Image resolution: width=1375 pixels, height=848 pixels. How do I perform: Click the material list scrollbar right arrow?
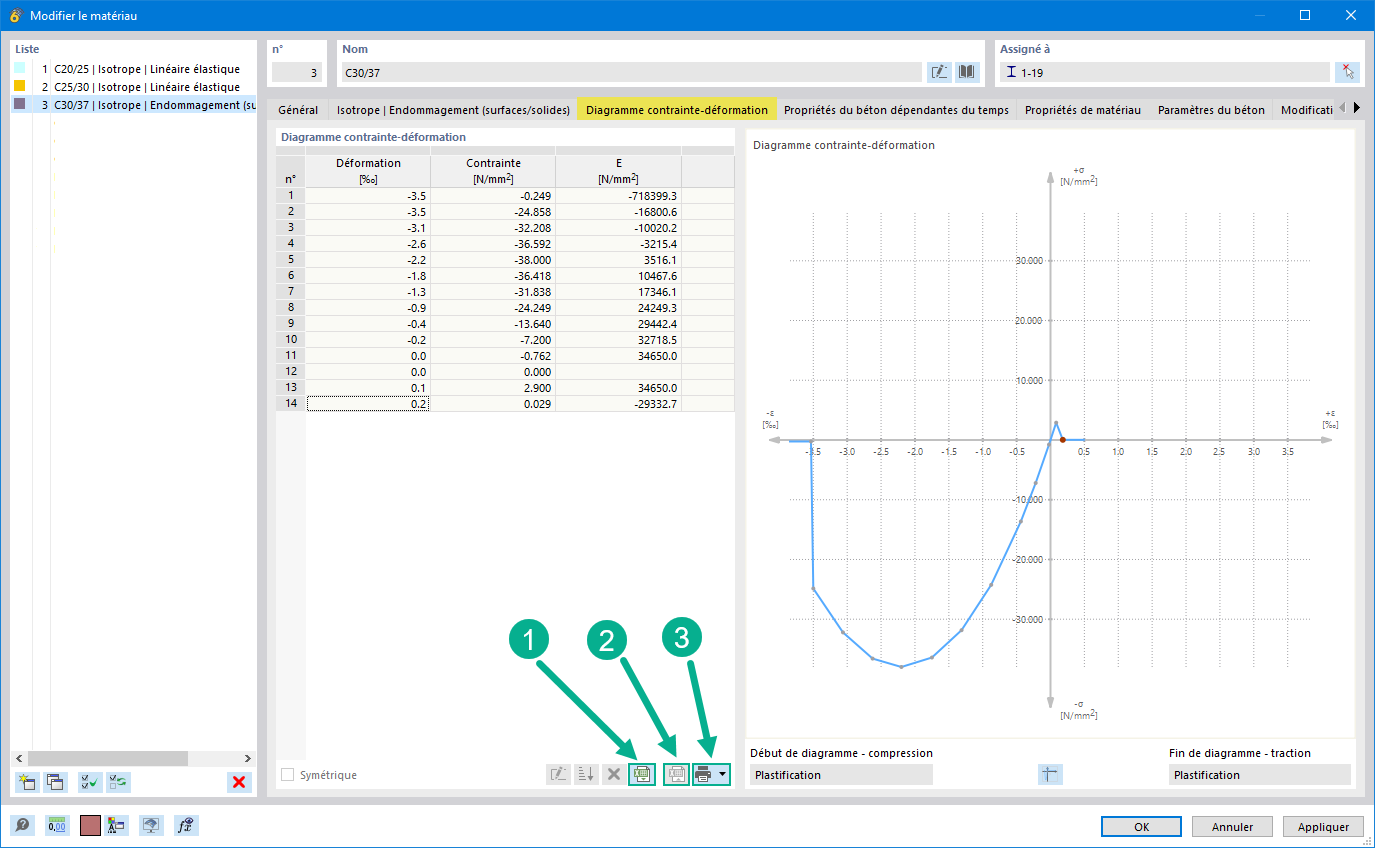[x=248, y=758]
